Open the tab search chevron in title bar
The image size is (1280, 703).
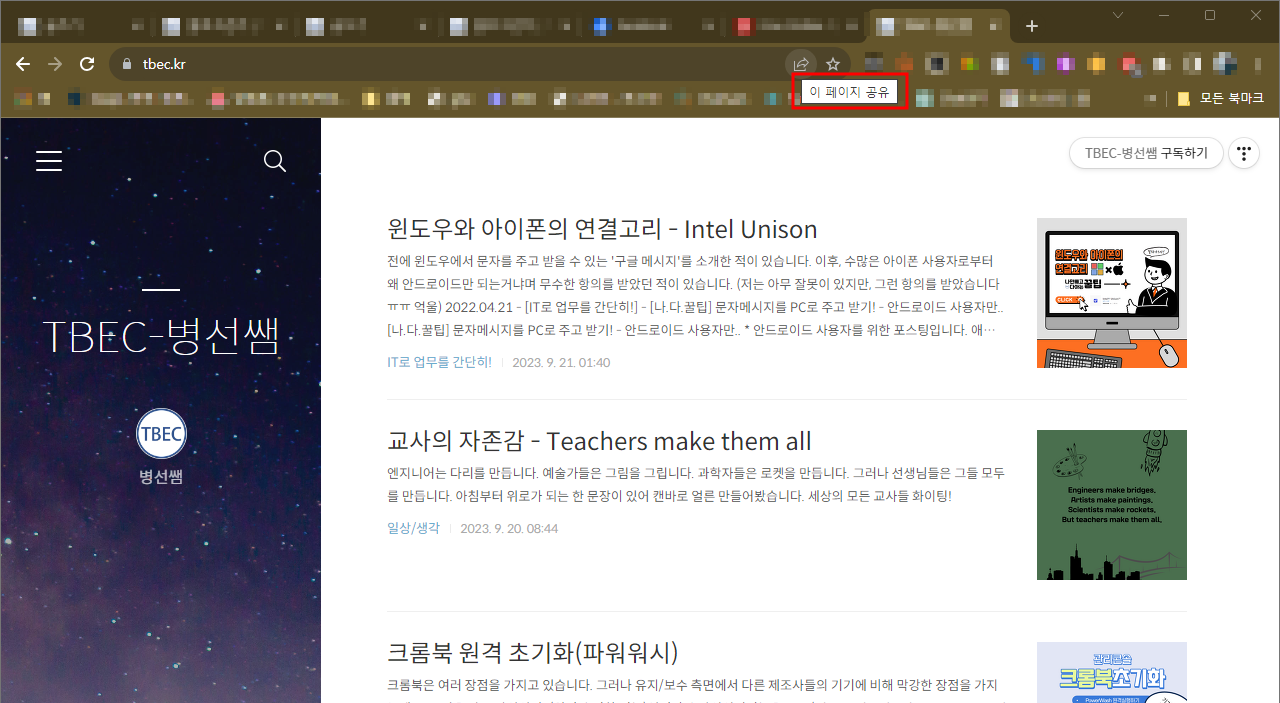click(x=1118, y=15)
